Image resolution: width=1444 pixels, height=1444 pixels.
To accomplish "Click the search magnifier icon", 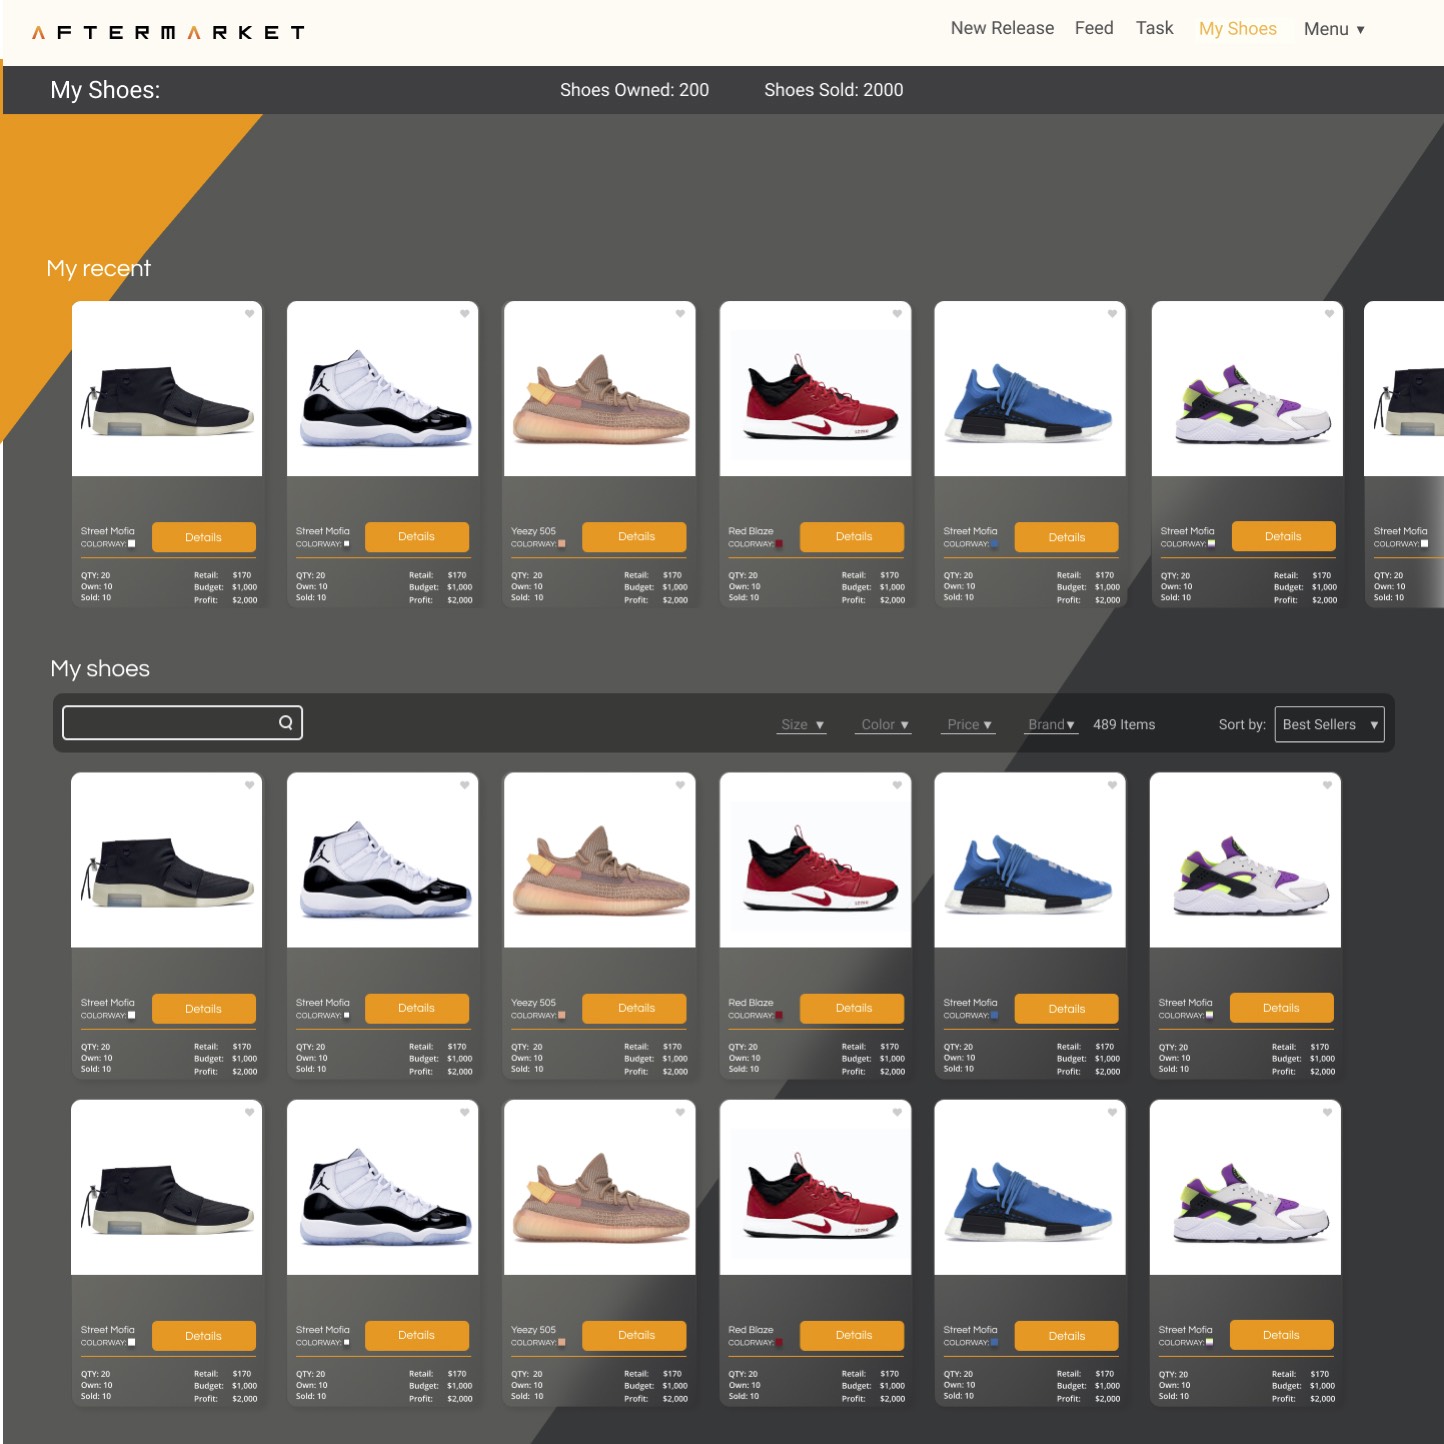I will [x=285, y=721].
